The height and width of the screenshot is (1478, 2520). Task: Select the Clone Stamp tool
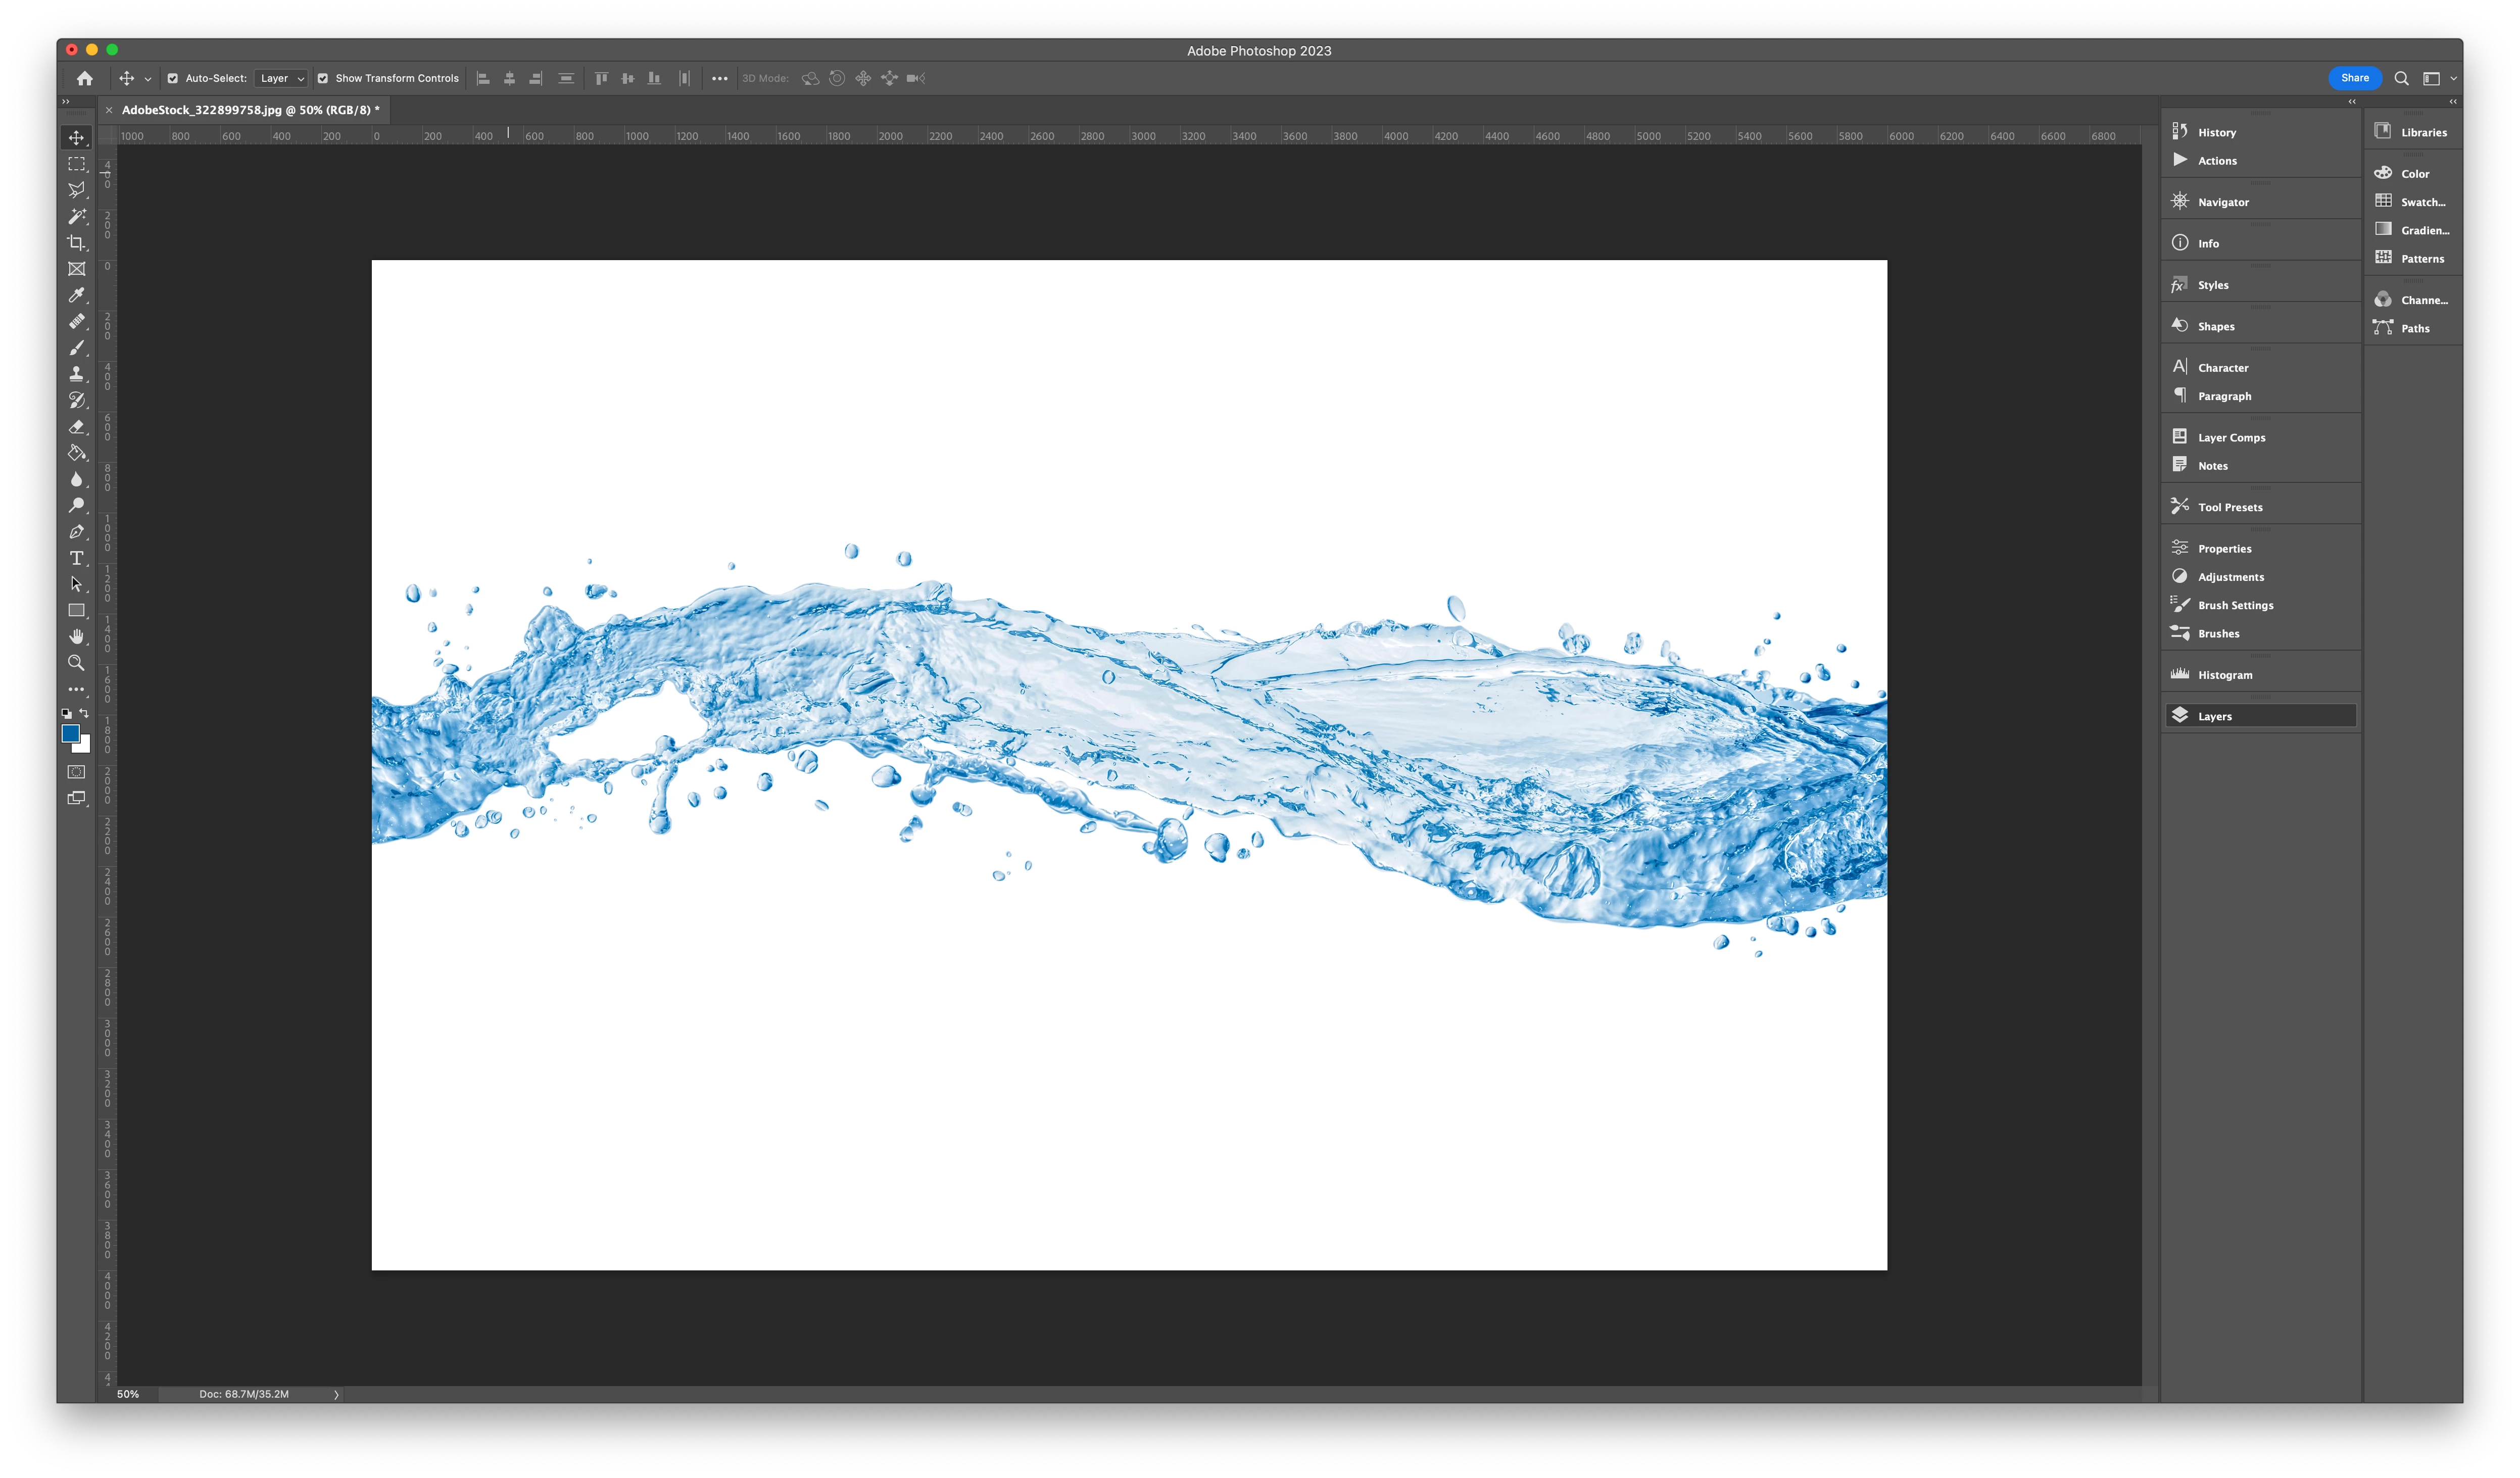tap(76, 374)
